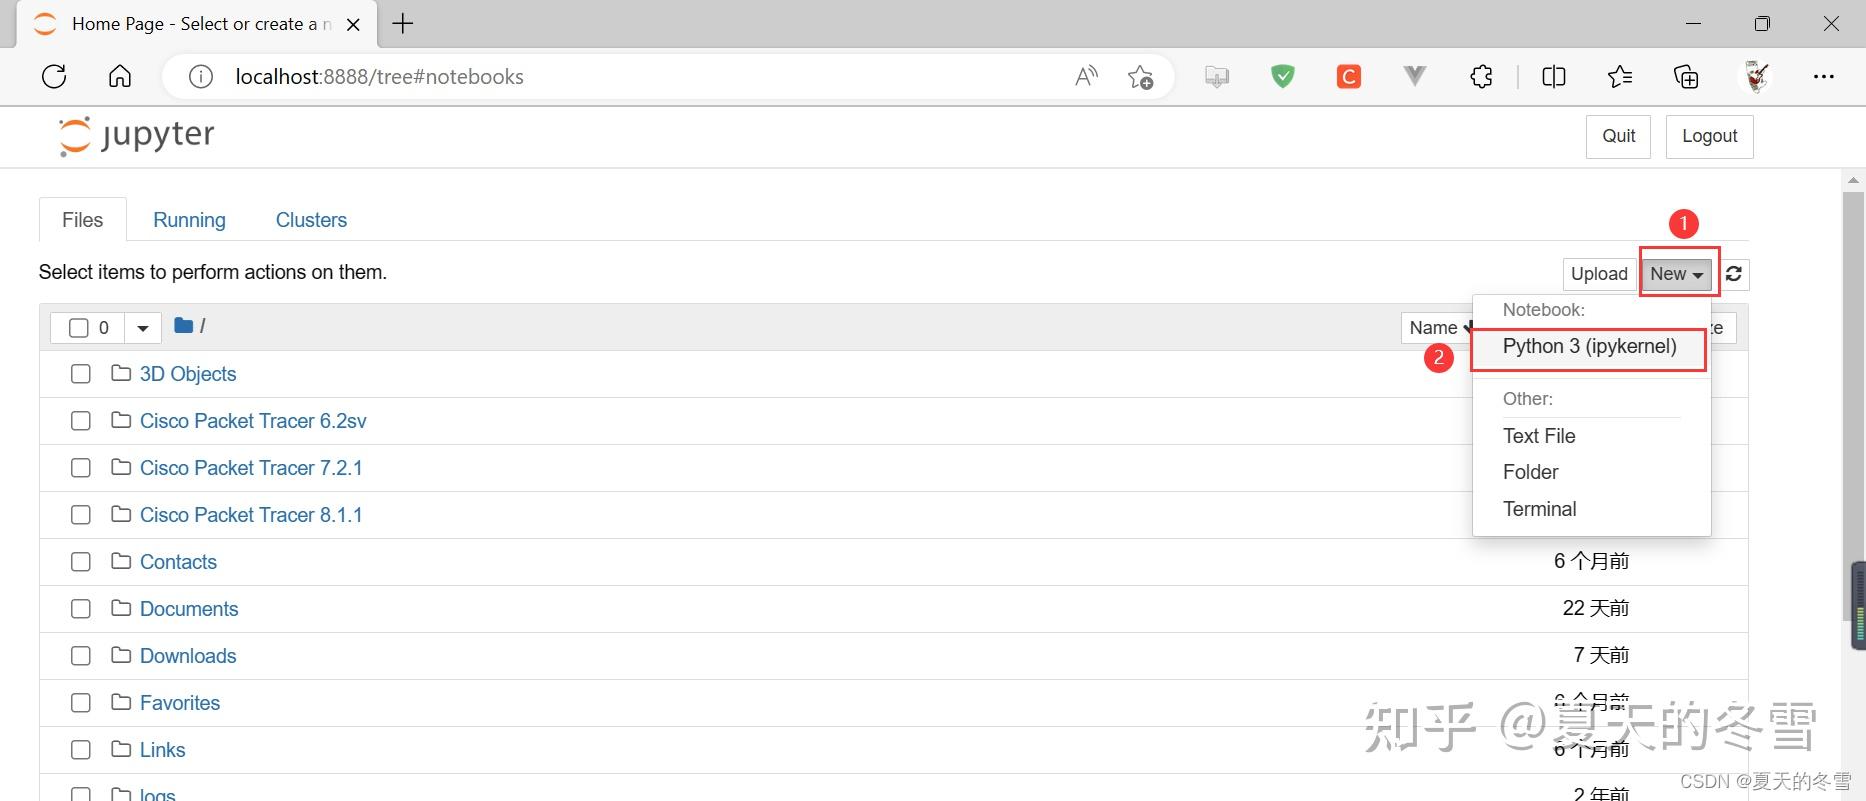This screenshot has height=801, width=1866.
Task: Click the Logout button
Action: (x=1709, y=136)
